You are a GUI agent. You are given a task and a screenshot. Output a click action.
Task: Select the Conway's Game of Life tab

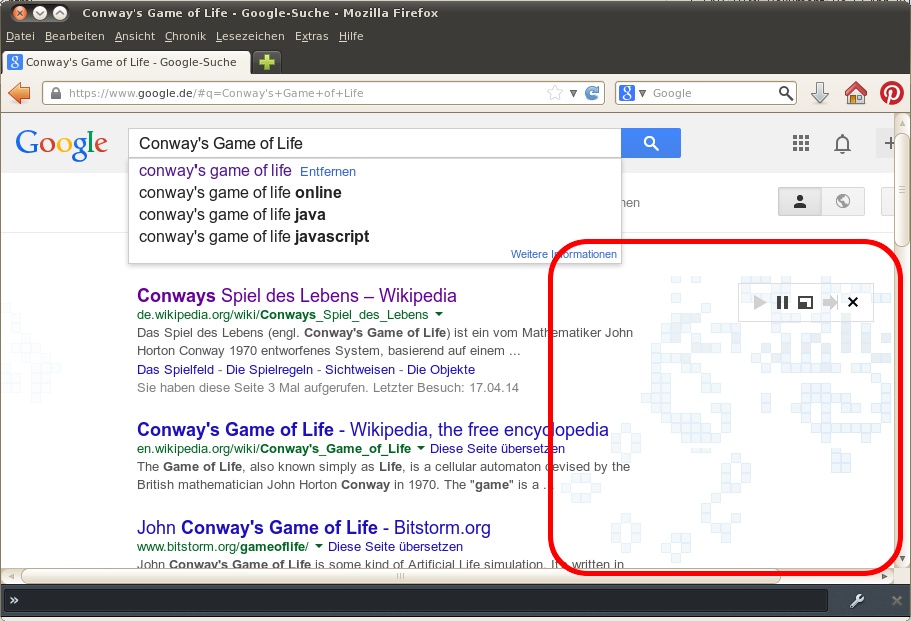(127, 62)
